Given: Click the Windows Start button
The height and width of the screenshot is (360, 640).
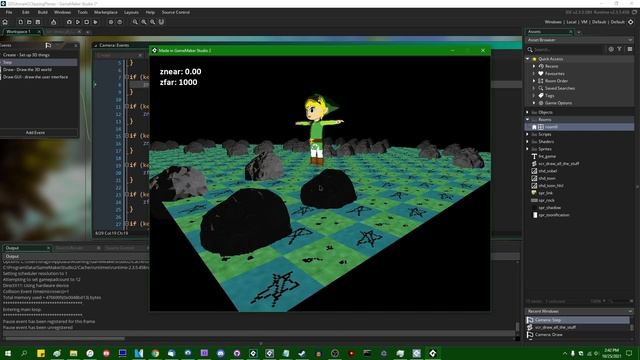Looking at the screenshot, I should click(8, 353).
